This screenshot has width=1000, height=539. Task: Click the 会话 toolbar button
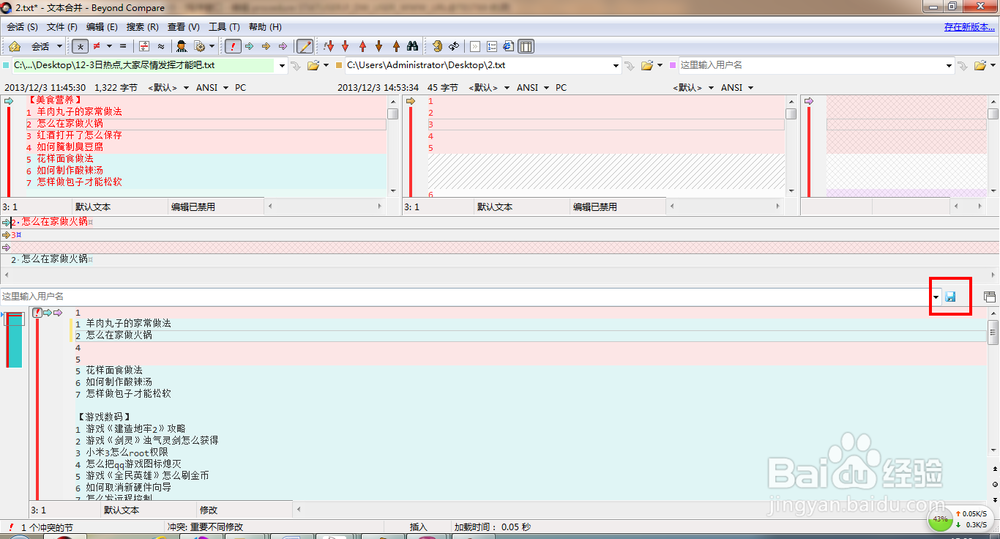[40, 46]
